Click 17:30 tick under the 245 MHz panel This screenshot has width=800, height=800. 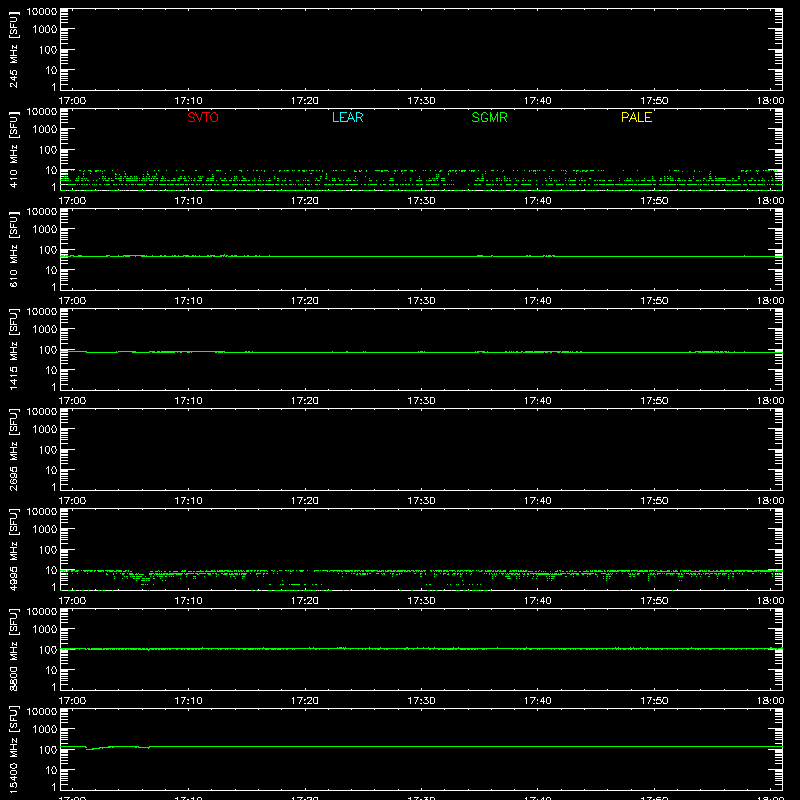click(421, 101)
